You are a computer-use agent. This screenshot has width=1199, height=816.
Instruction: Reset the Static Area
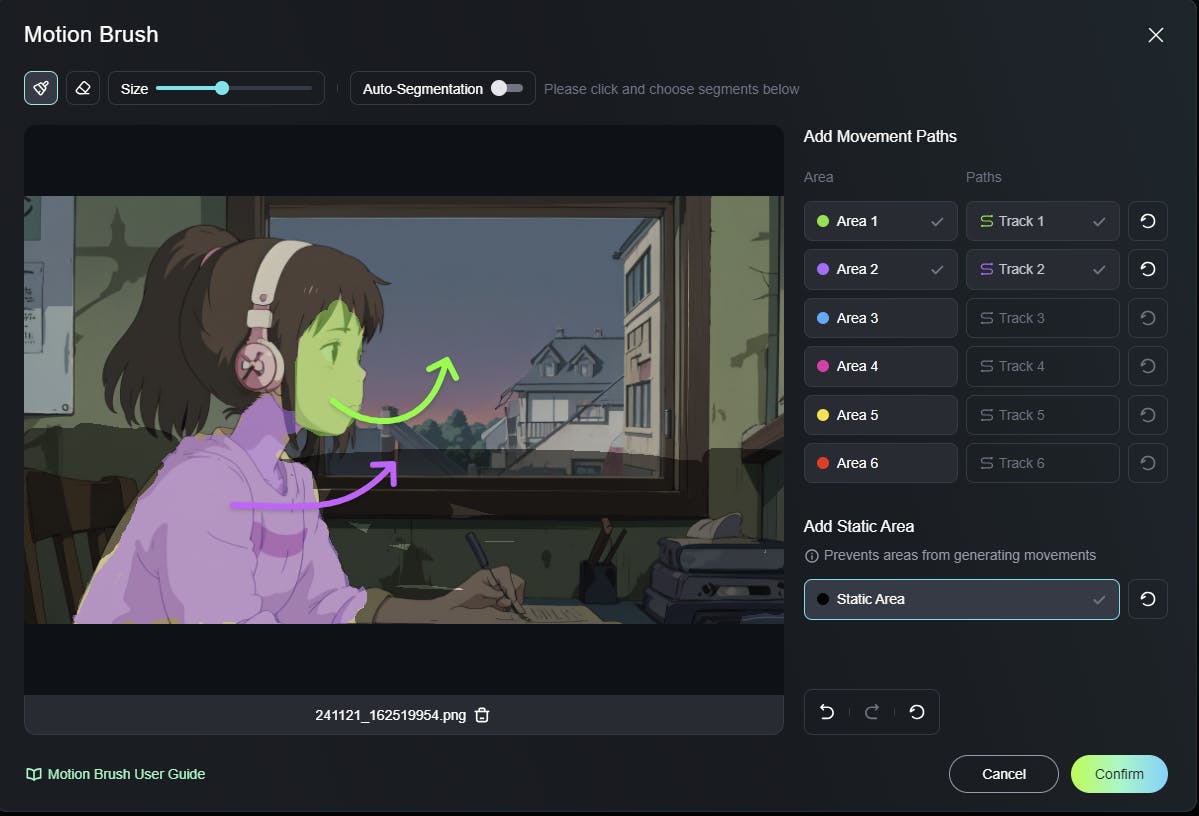pyautogui.click(x=1148, y=600)
